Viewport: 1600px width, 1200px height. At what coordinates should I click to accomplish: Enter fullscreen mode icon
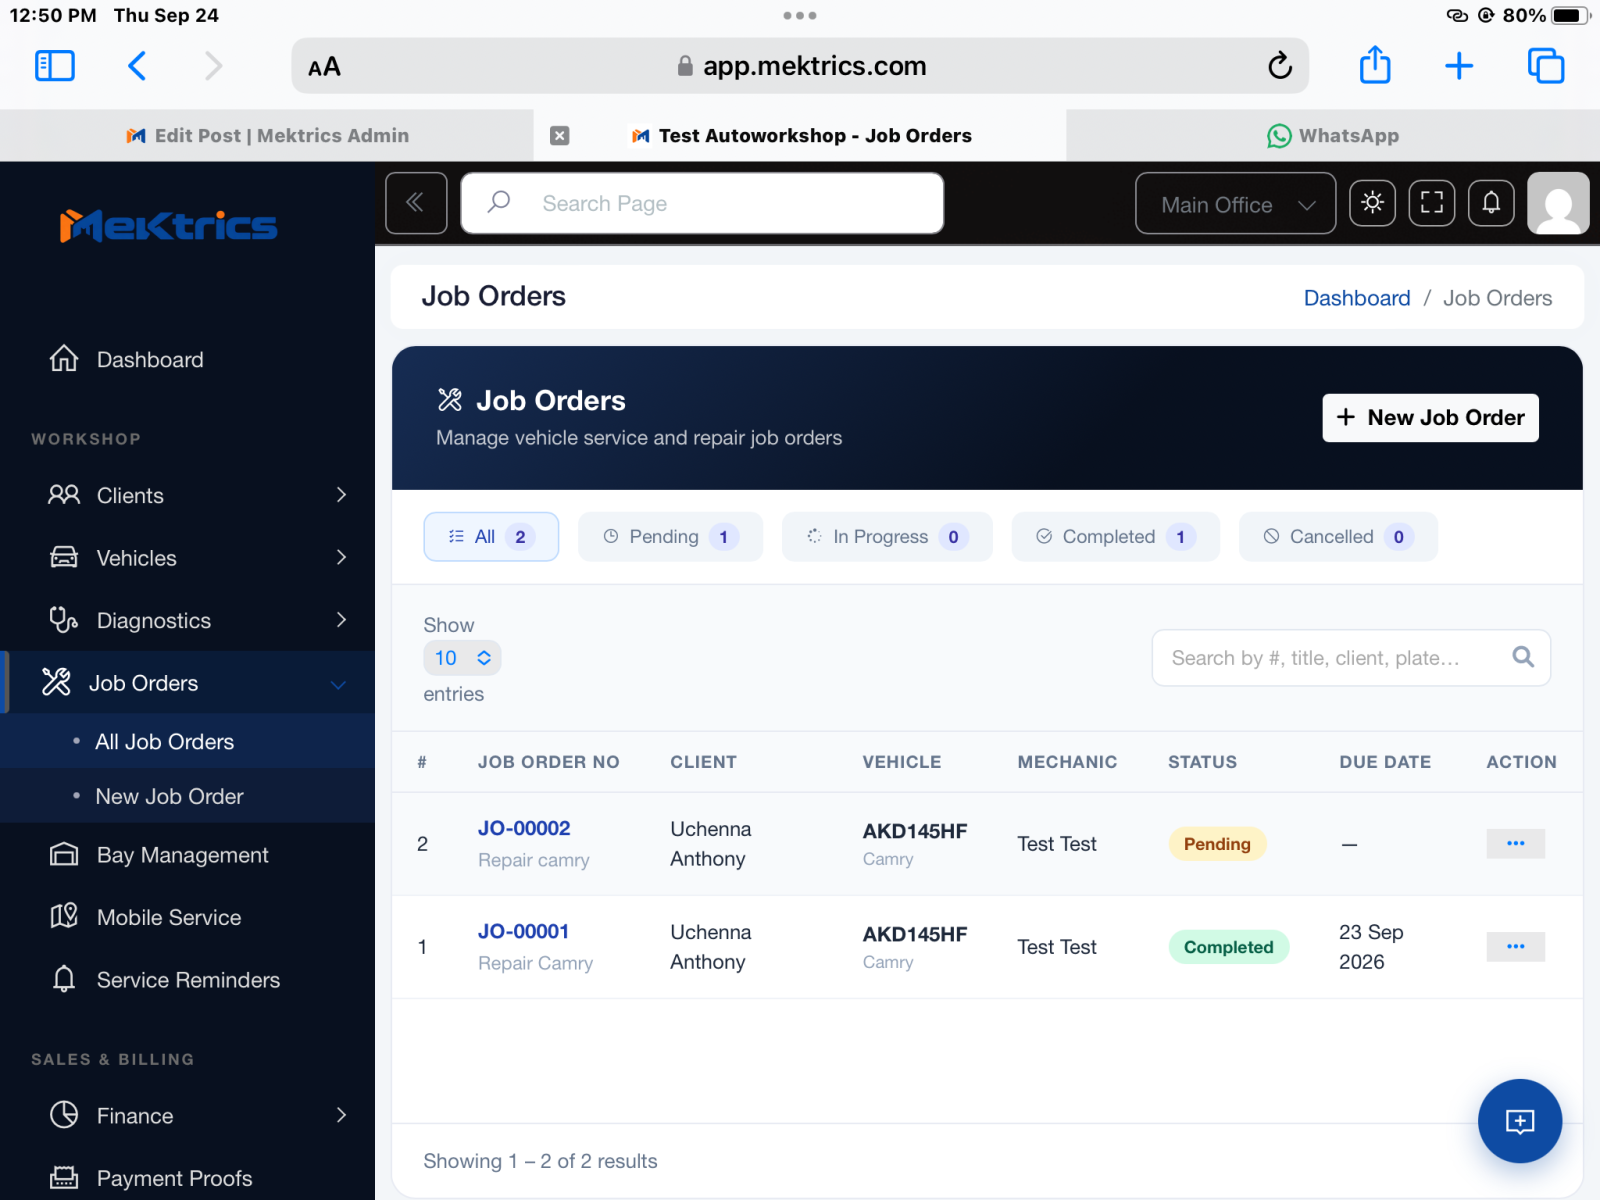tap(1432, 203)
